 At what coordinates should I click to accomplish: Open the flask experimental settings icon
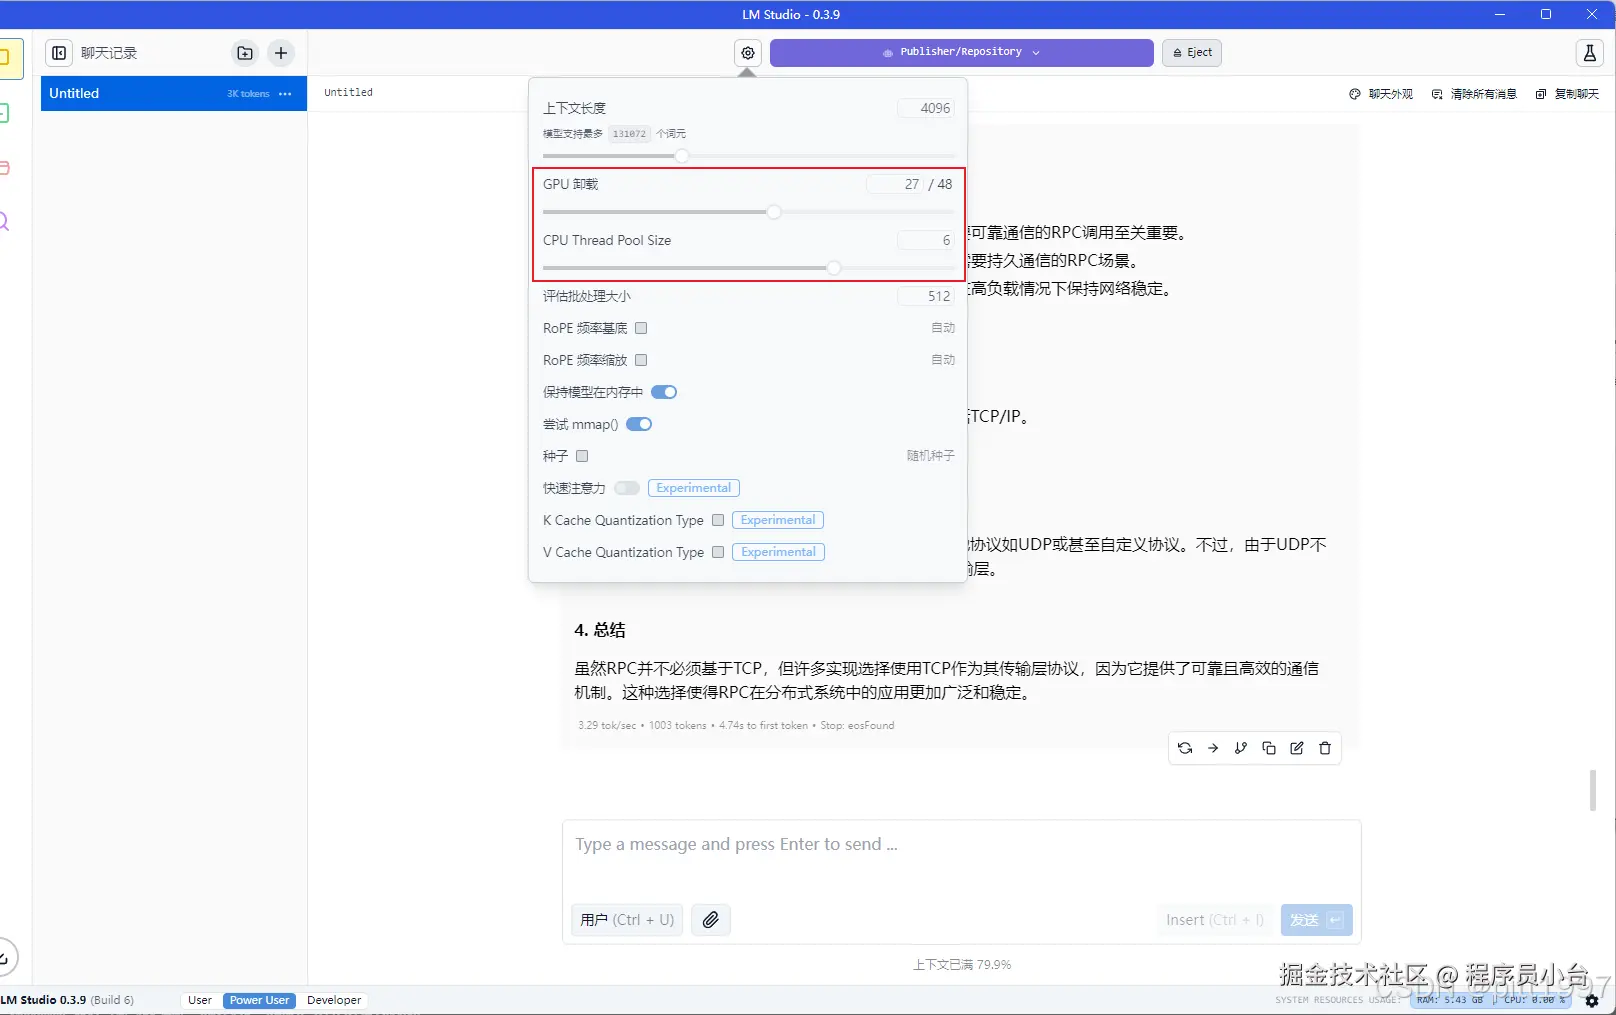pyautogui.click(x=1590, y=53)
